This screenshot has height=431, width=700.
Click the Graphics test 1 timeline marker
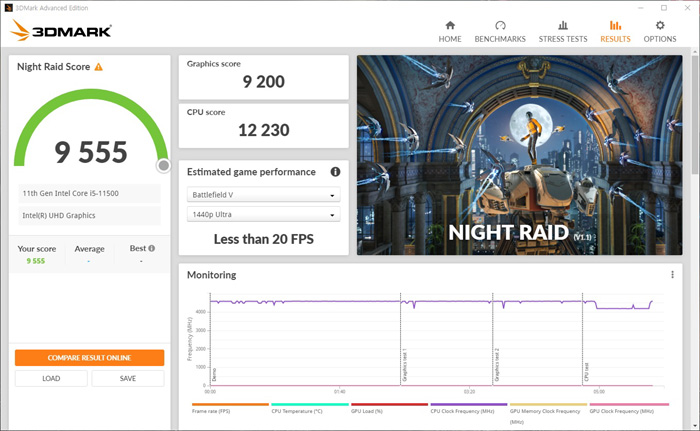404,365
